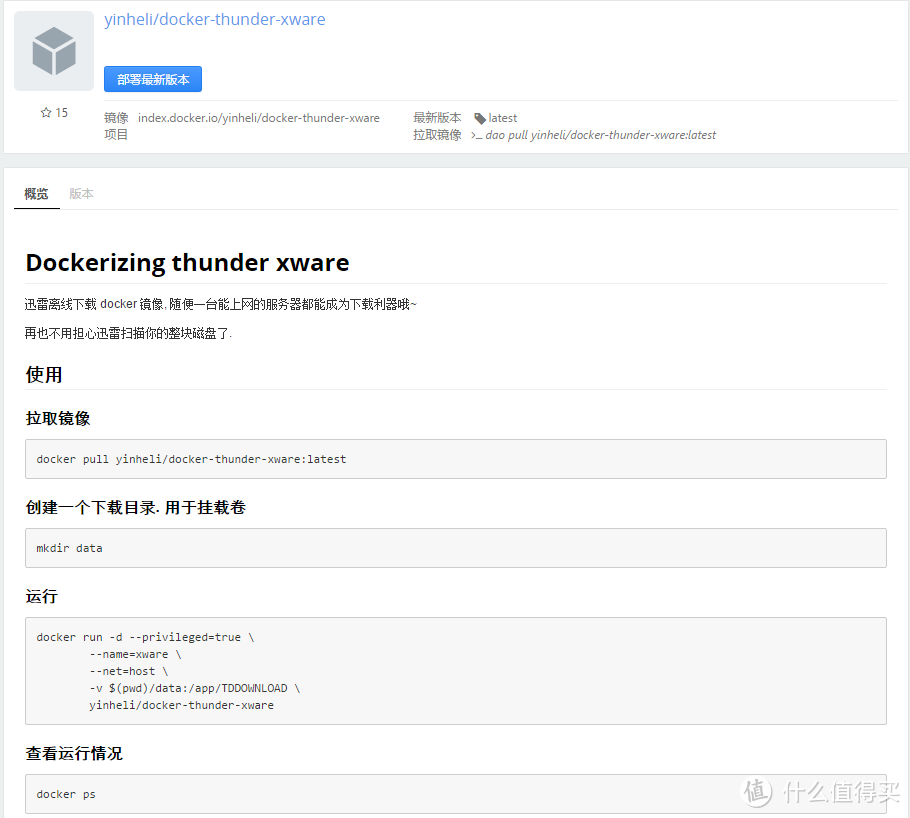Click the "Dockerizing thunder xware" heading
The width and height of the screenshot is (910, 818).
click(187, 262)
